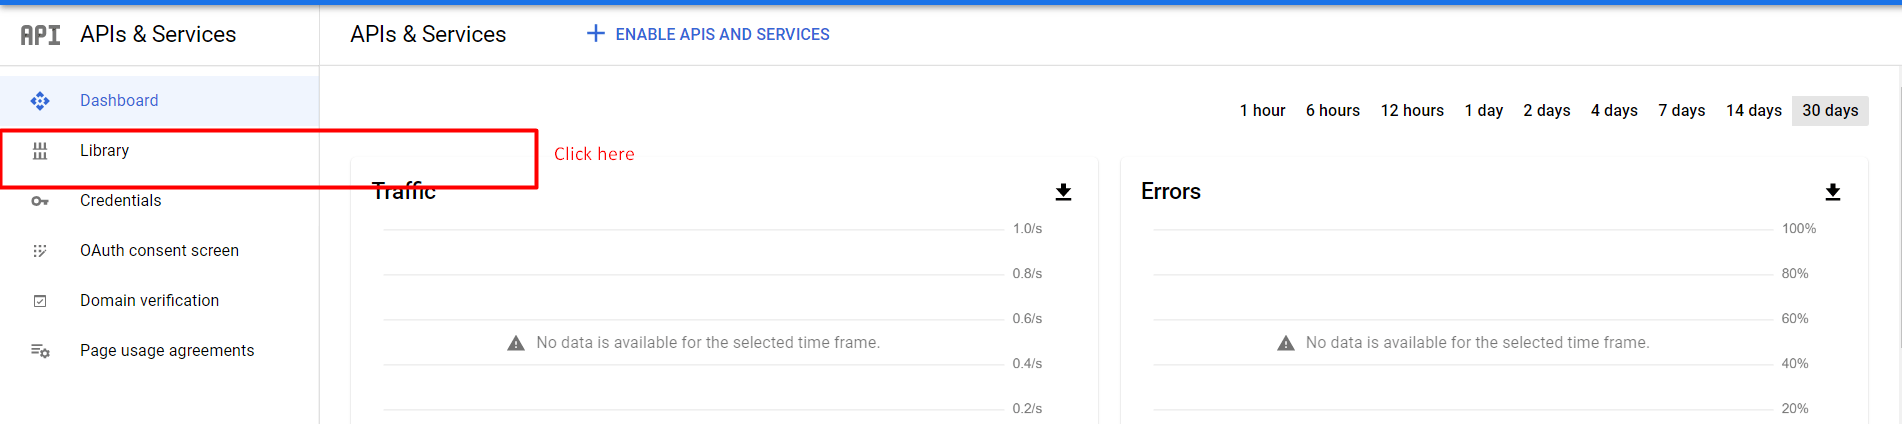The height and width of the screenshot is (424, 1902).
Task: Download the Traffic chart data
Action: (1063, 192)
